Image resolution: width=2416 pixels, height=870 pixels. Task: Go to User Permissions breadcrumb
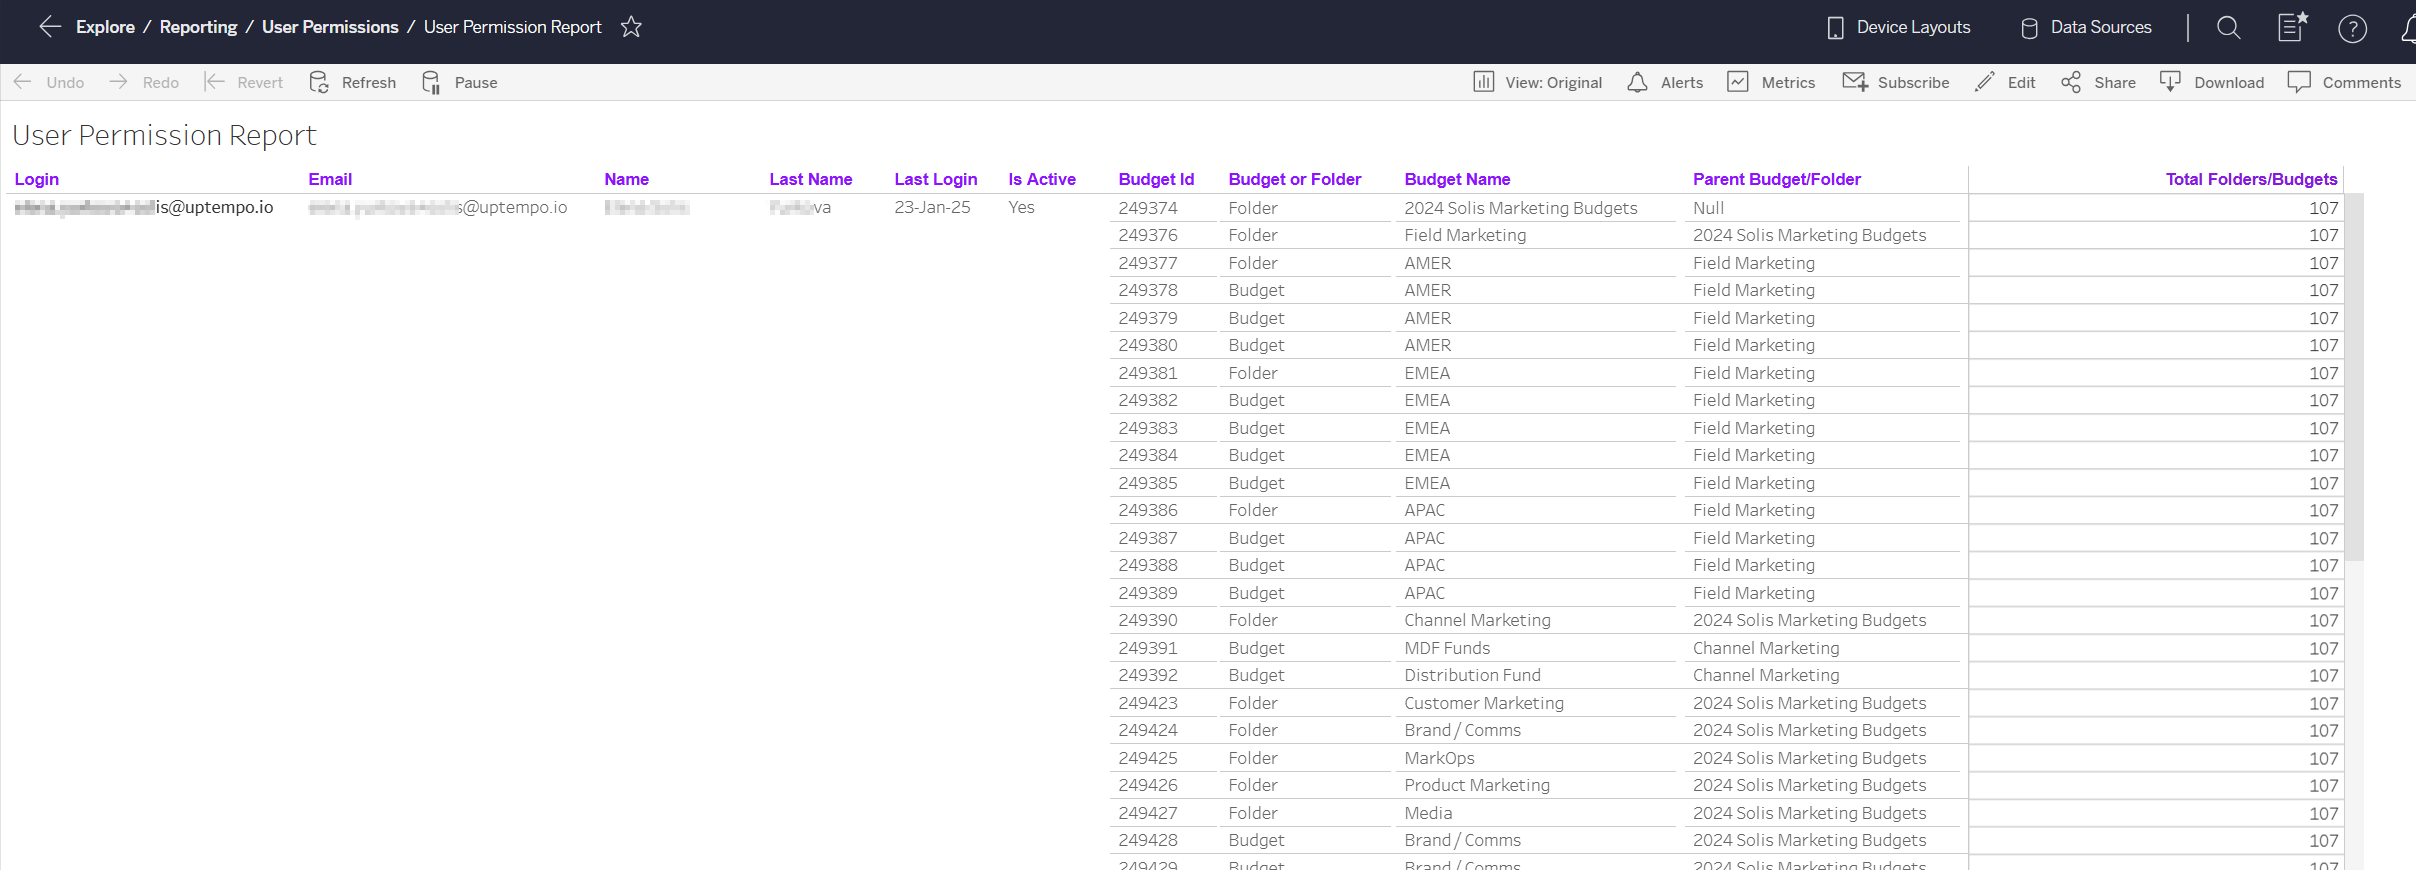coord(330,27)
